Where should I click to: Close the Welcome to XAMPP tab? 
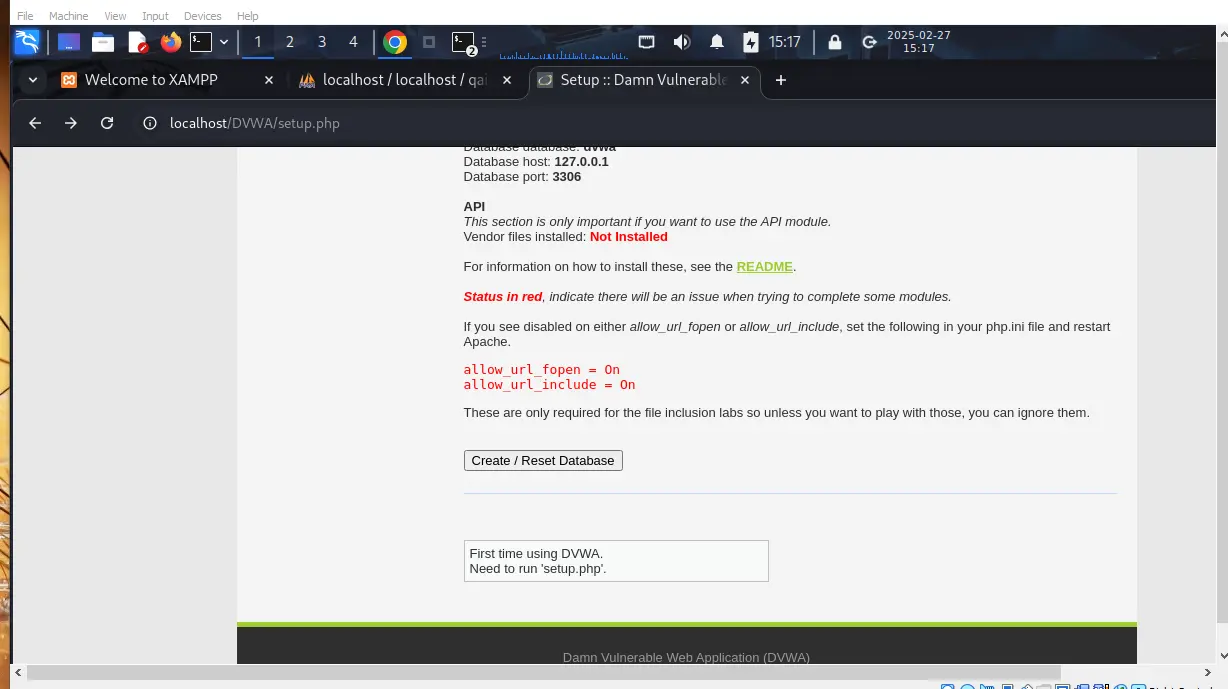point(268,80)
